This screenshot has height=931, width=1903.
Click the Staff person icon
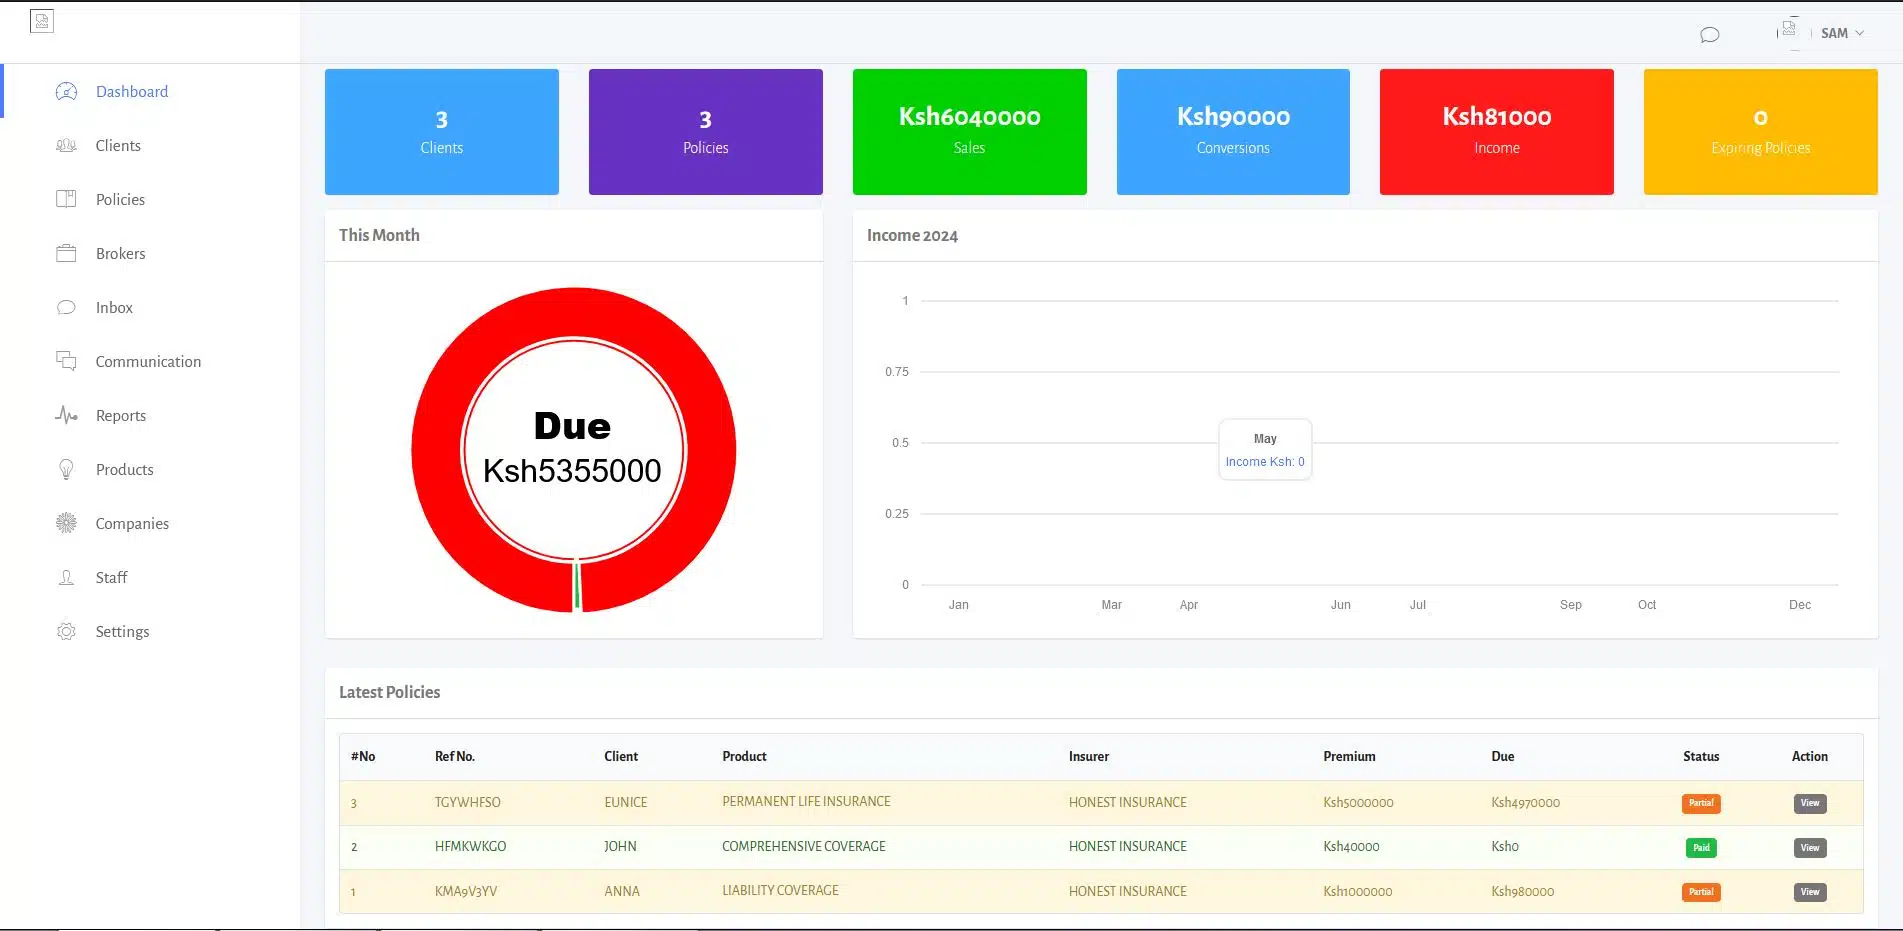(x=66, y=577)
